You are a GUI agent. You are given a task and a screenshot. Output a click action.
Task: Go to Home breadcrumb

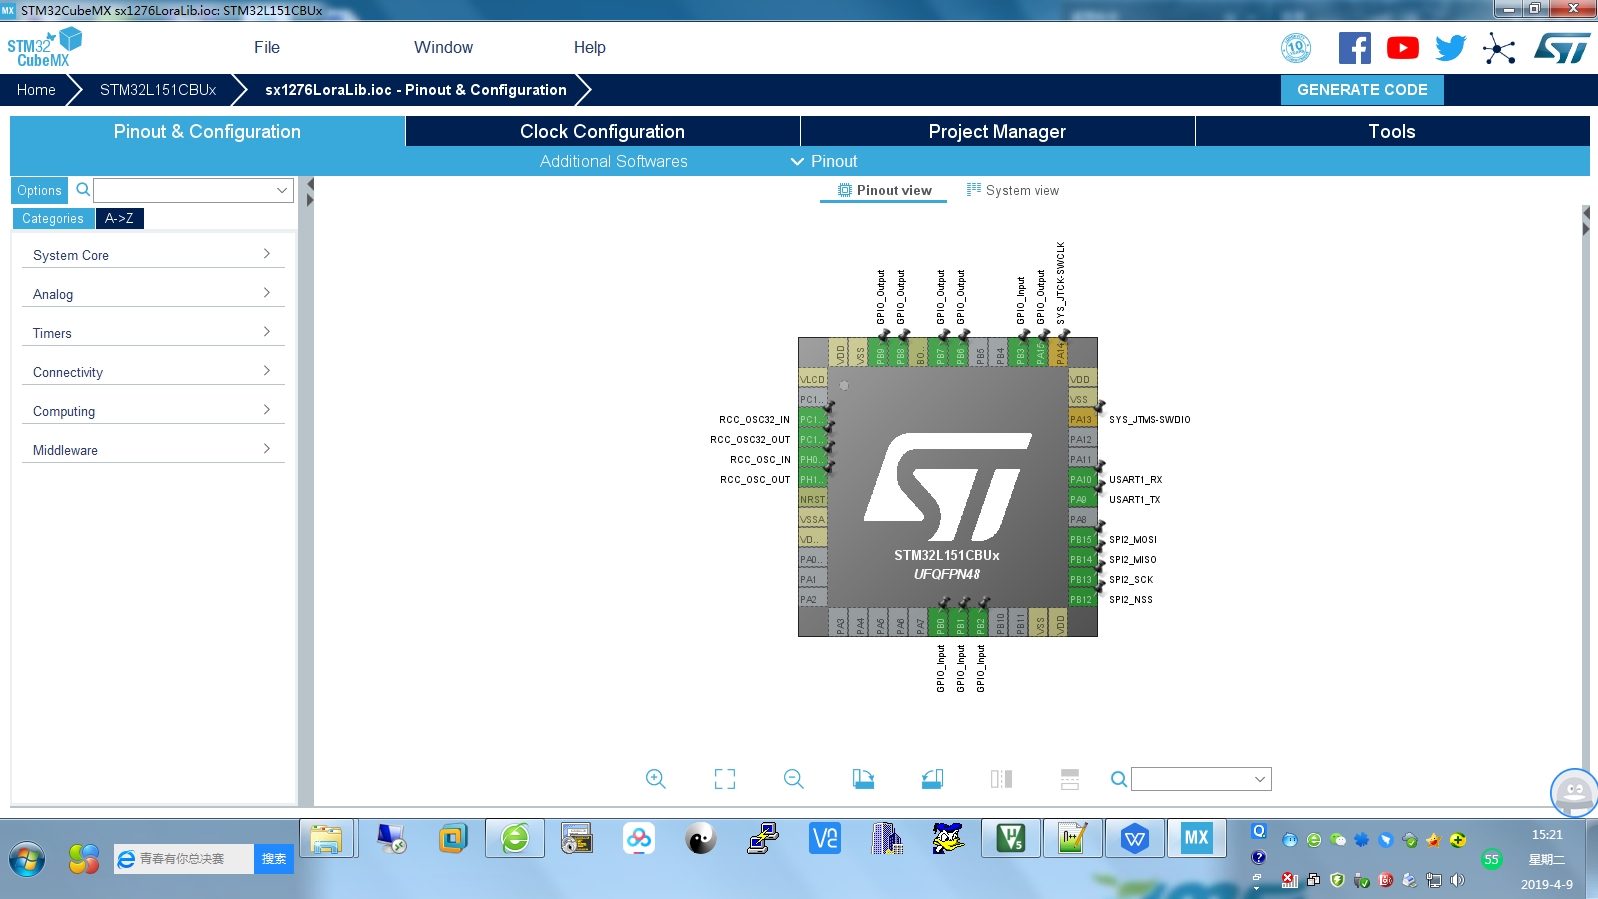click(36, 89)
